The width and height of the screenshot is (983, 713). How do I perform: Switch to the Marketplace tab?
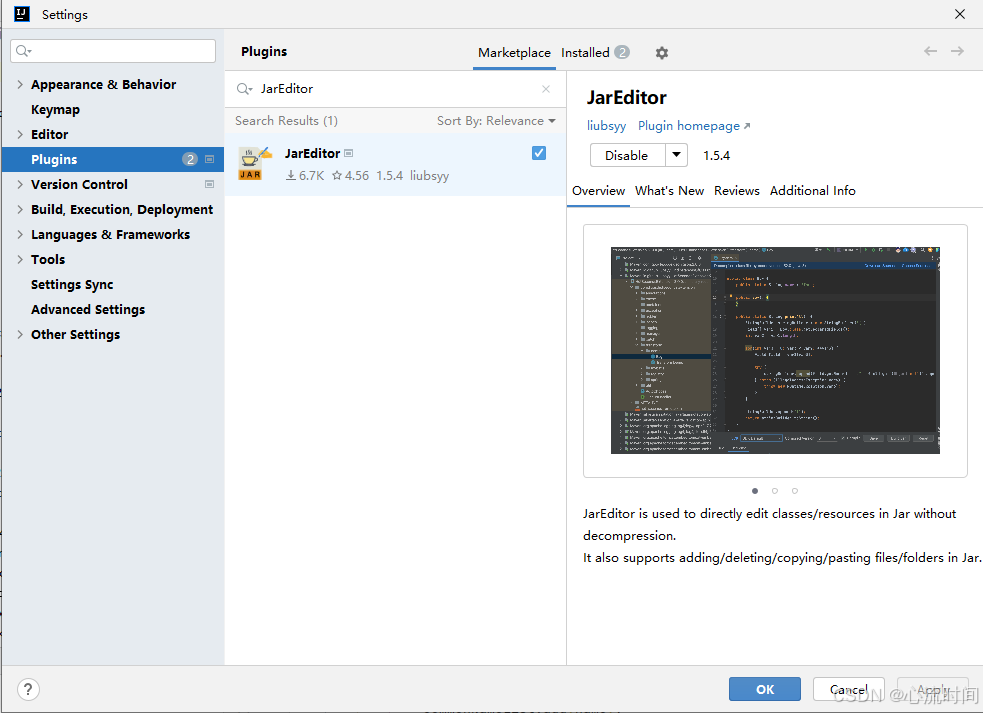514,53
